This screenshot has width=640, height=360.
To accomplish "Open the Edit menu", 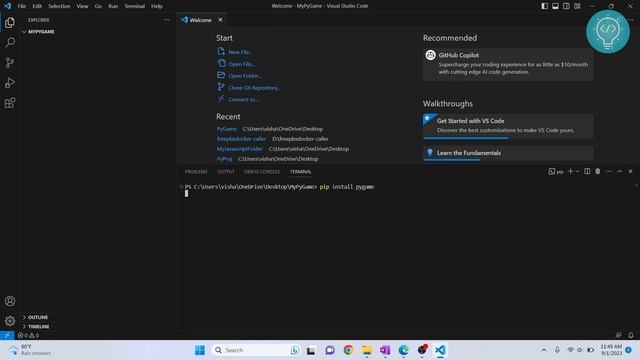I will (x=37, y=6).
